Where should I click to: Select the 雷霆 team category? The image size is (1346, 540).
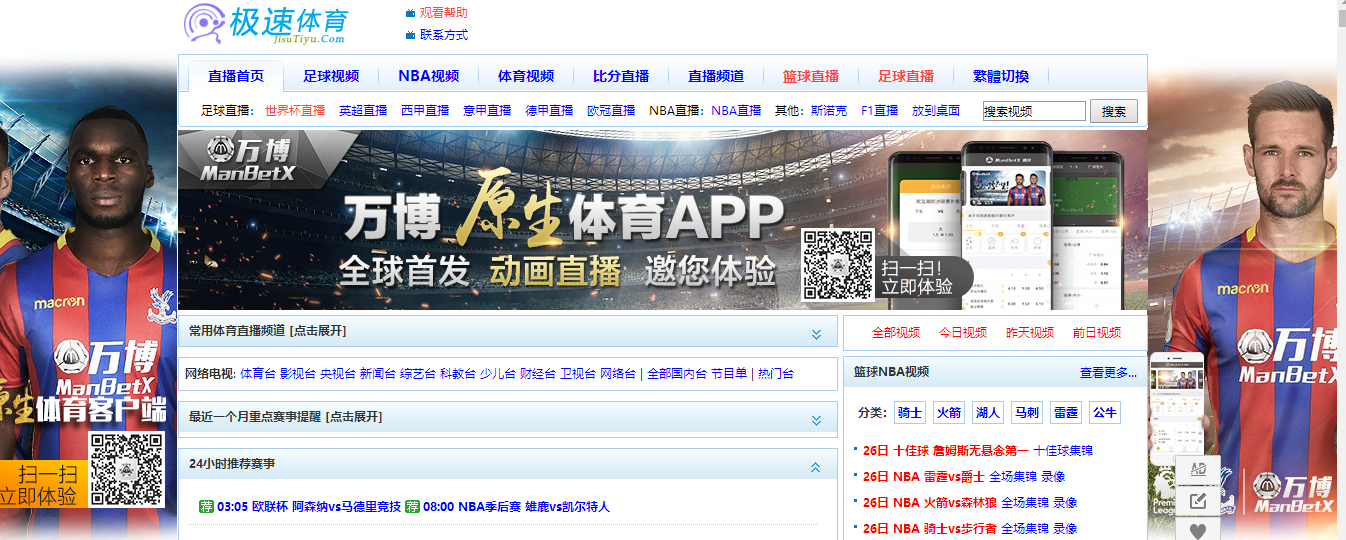point(1066,412)
